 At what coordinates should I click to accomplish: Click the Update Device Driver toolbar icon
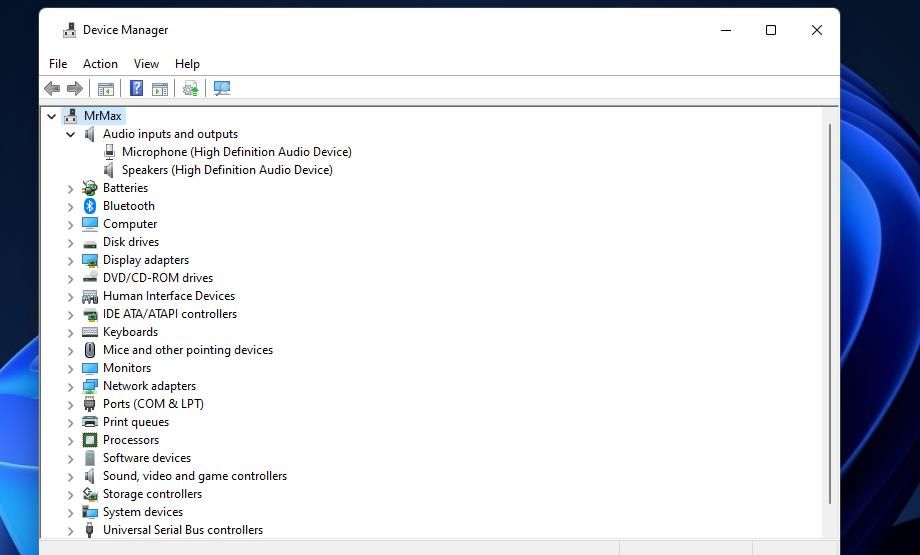click(x=191, y=89)
